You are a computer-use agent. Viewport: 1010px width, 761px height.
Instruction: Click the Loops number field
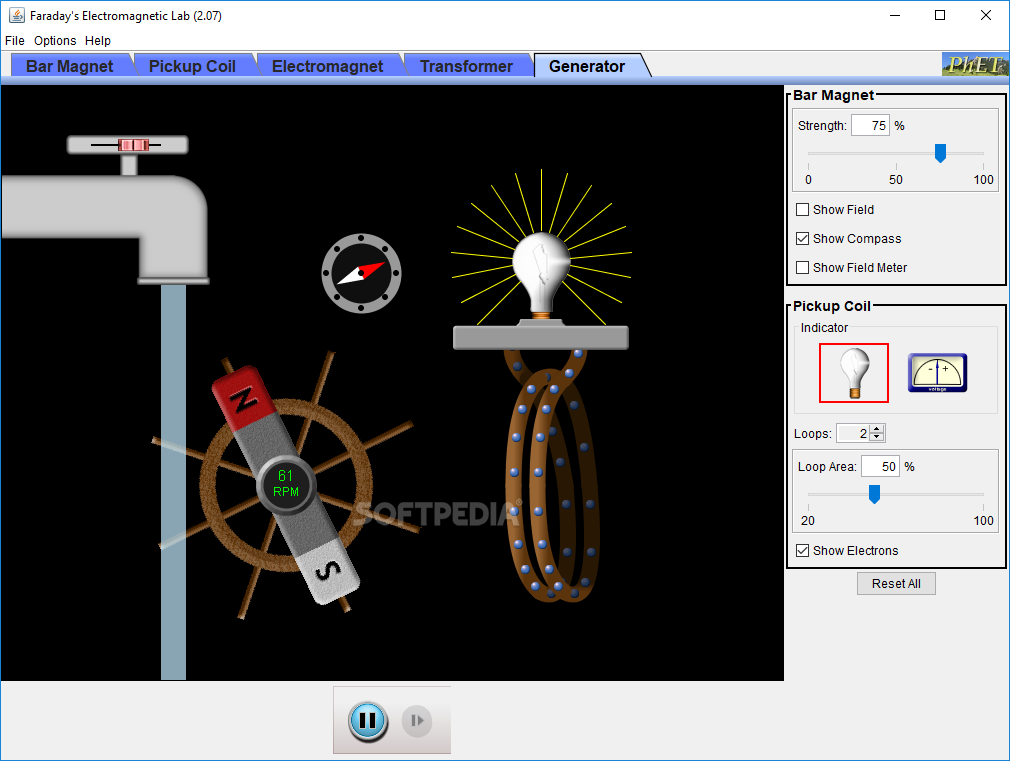(x=853, y=434)
